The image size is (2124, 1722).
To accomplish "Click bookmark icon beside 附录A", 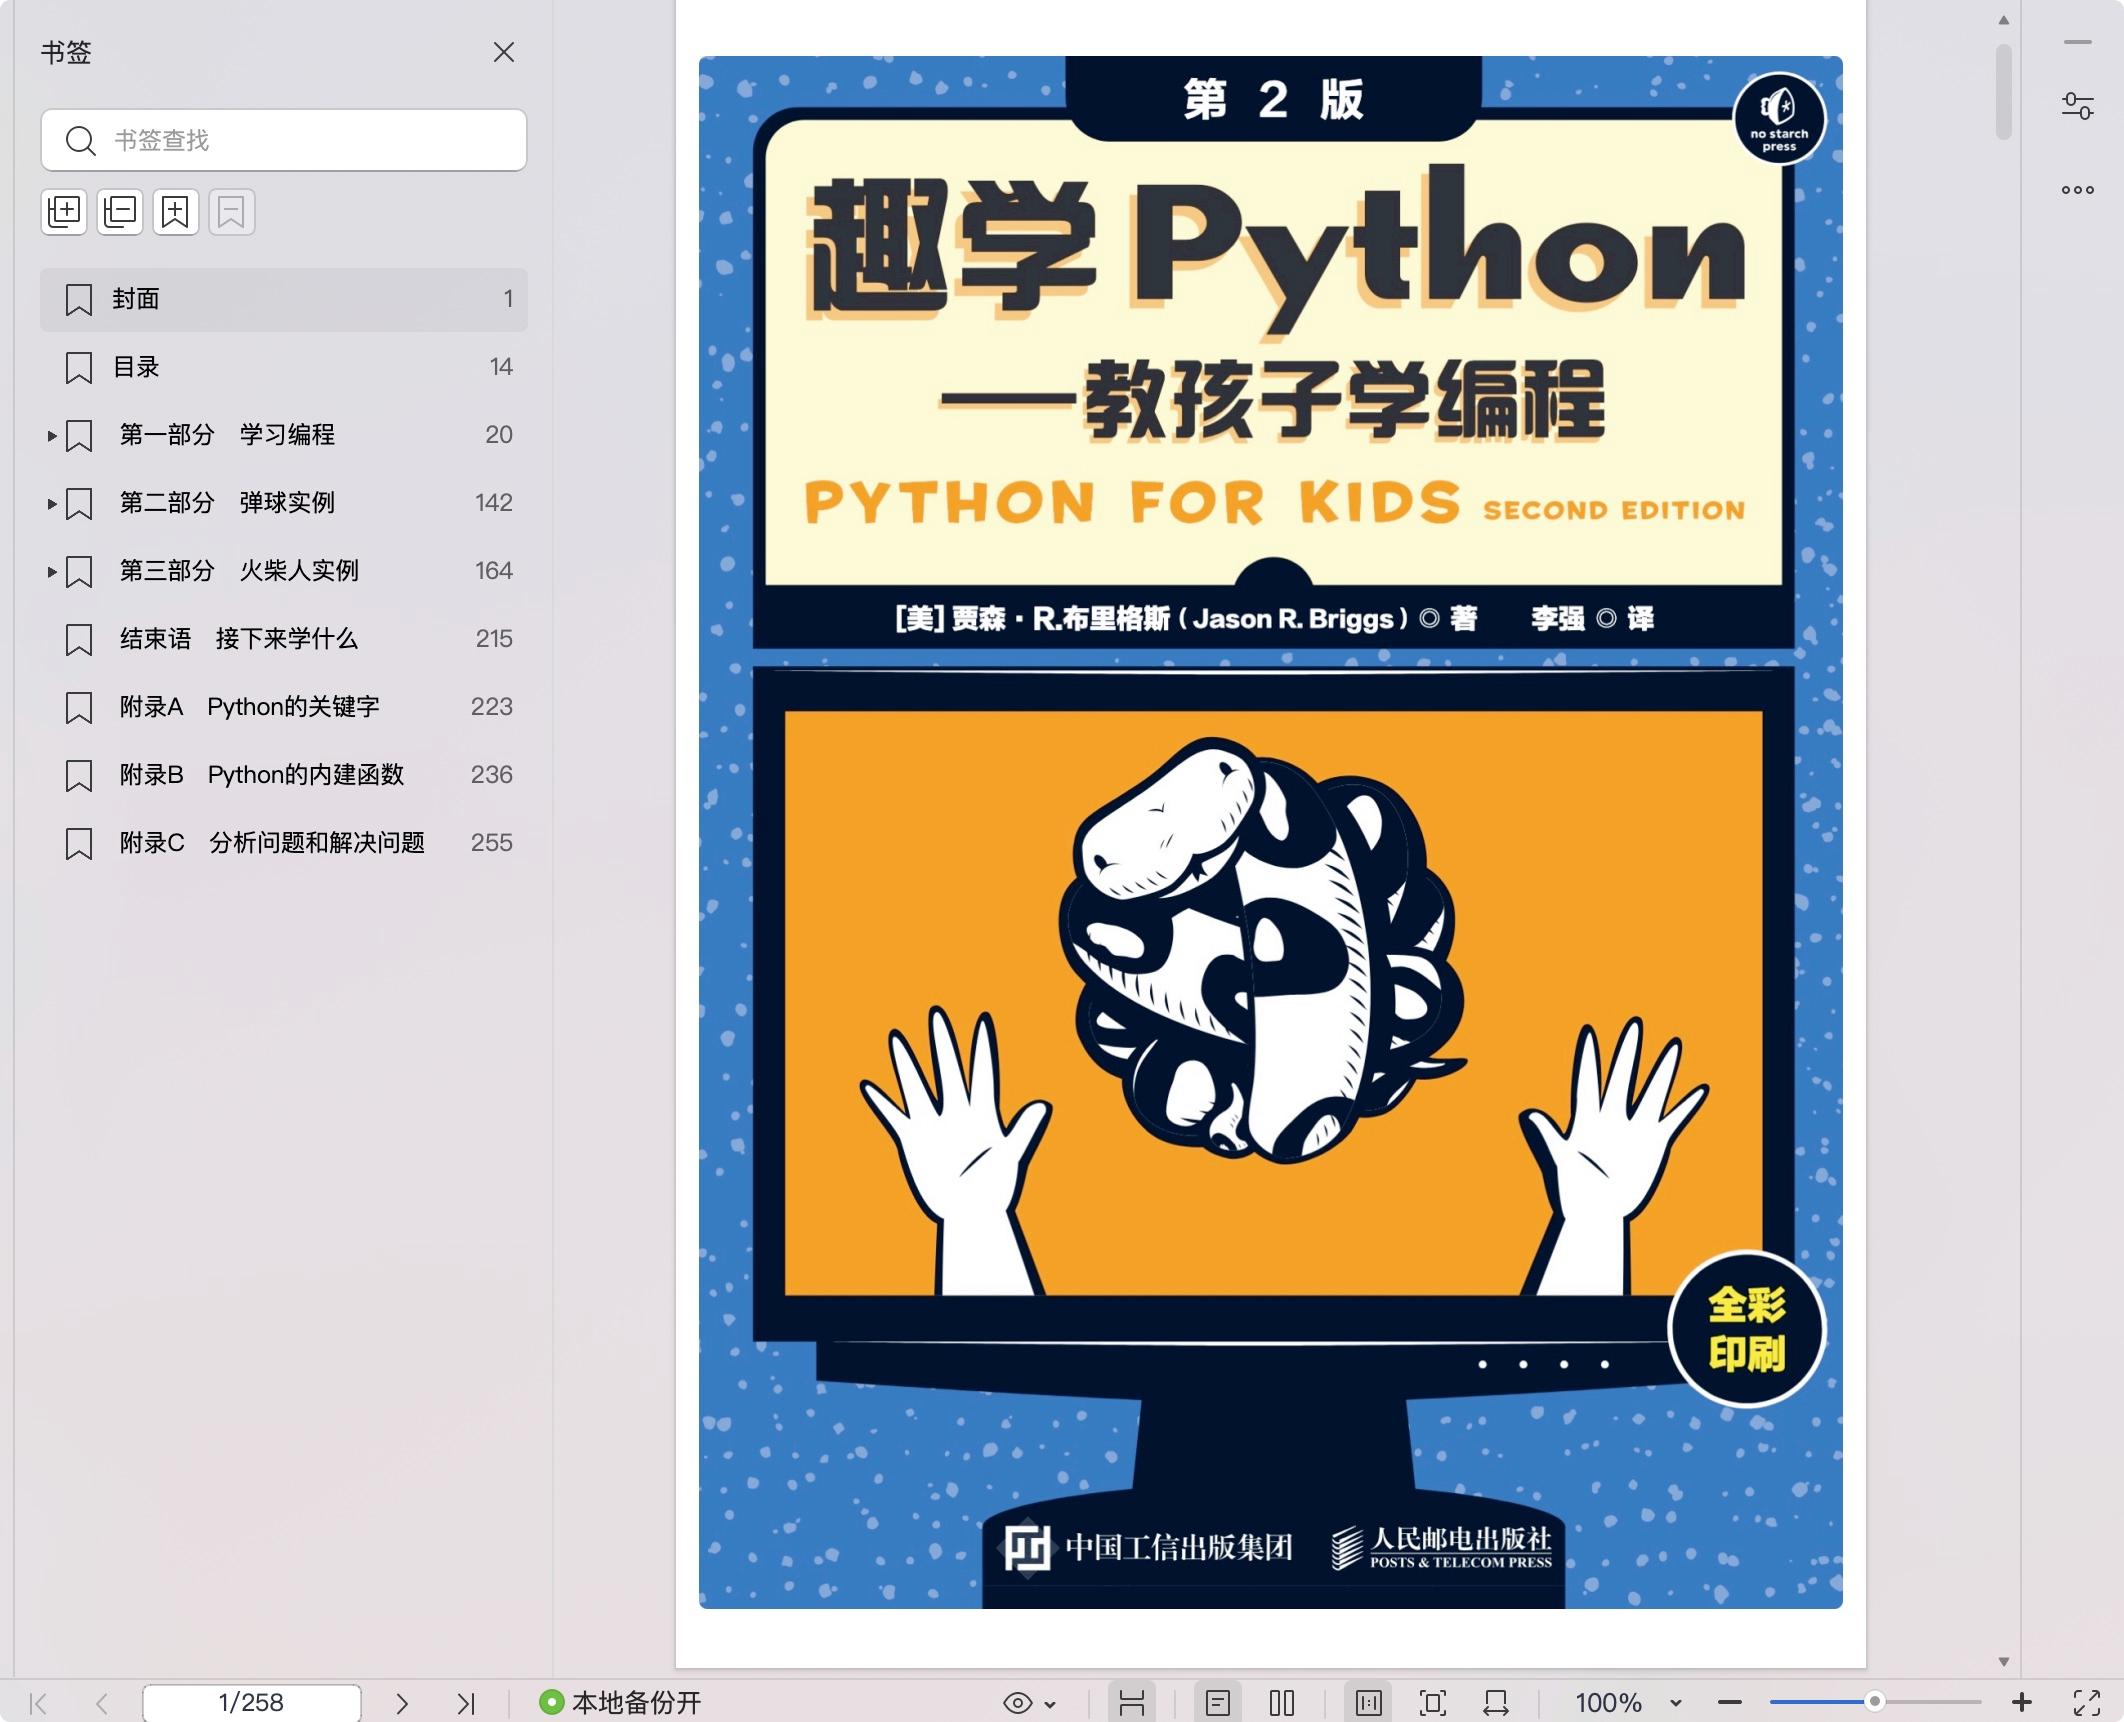I will point(79,708).
